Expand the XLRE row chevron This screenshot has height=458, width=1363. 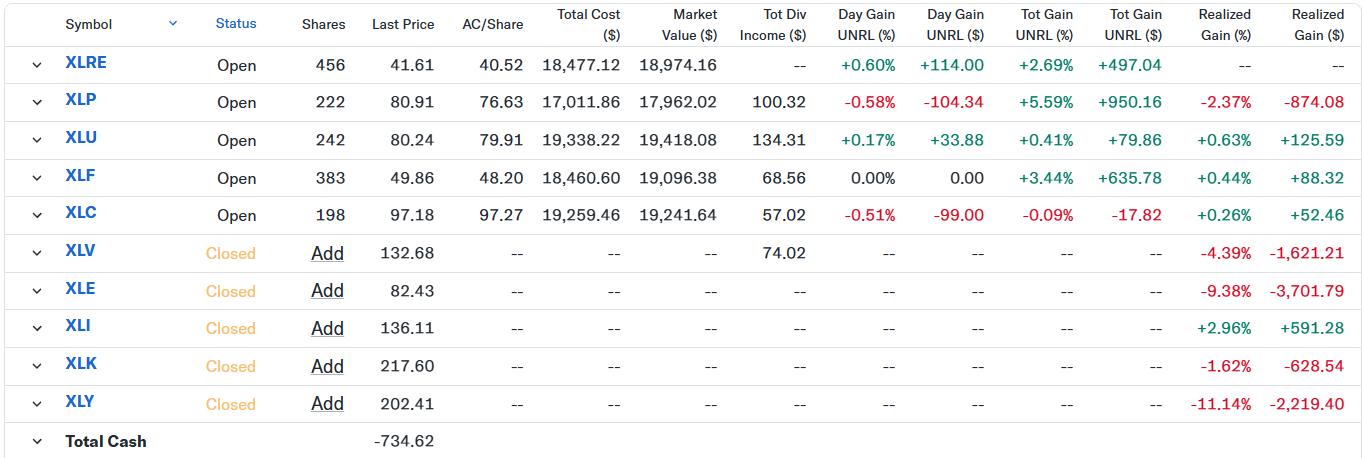click(x=37, y=65)
